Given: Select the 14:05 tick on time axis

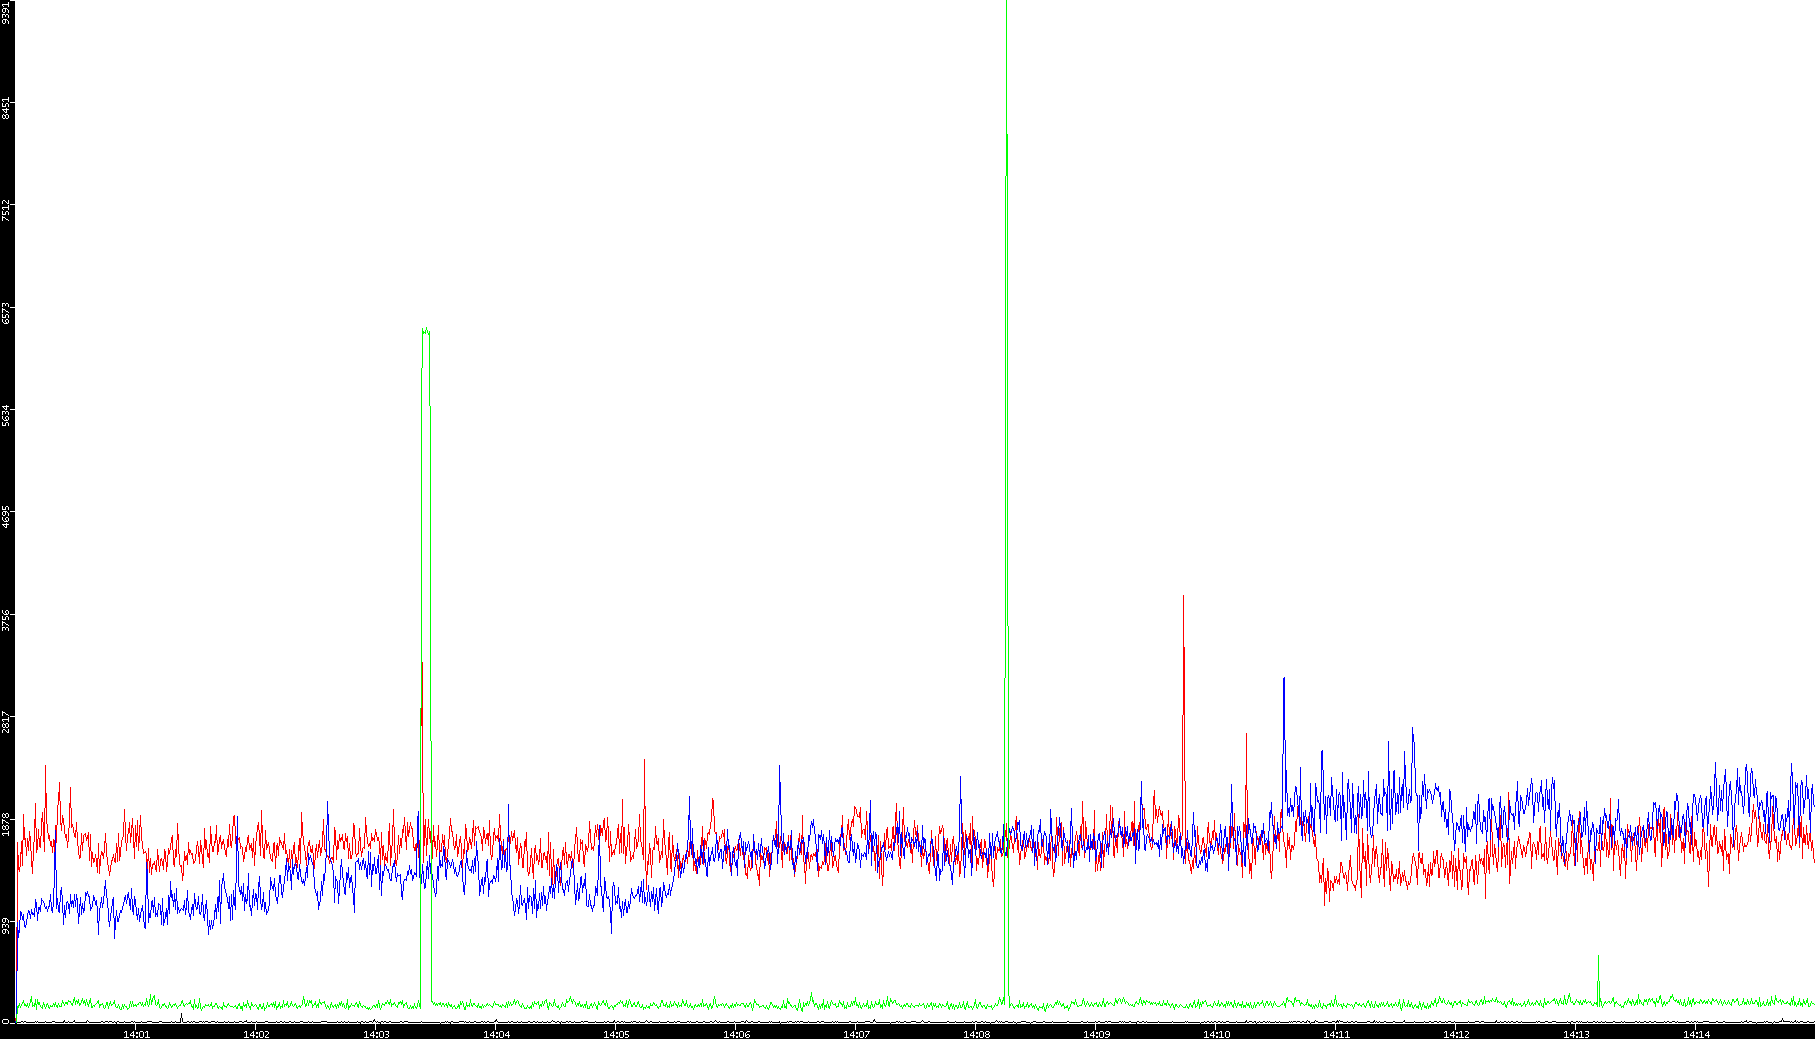Looking at the screenshot, I should [x=616, y=1034].
